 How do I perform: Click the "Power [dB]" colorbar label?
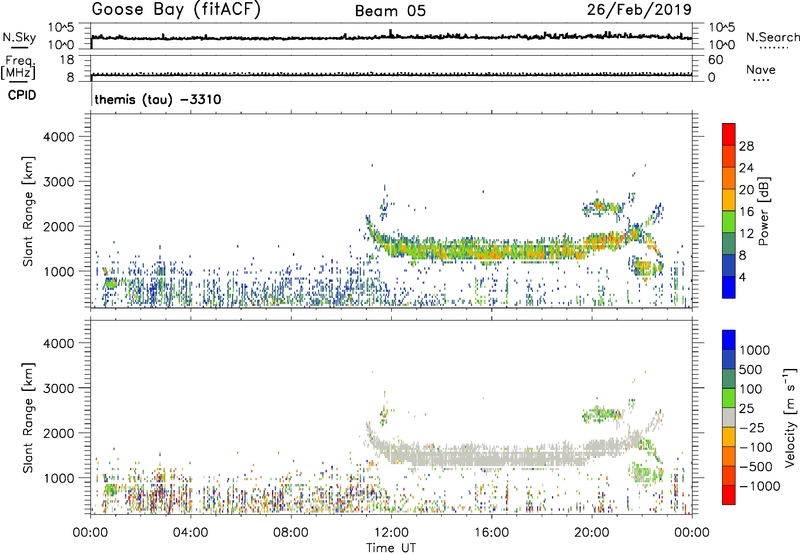coord(763,211)
